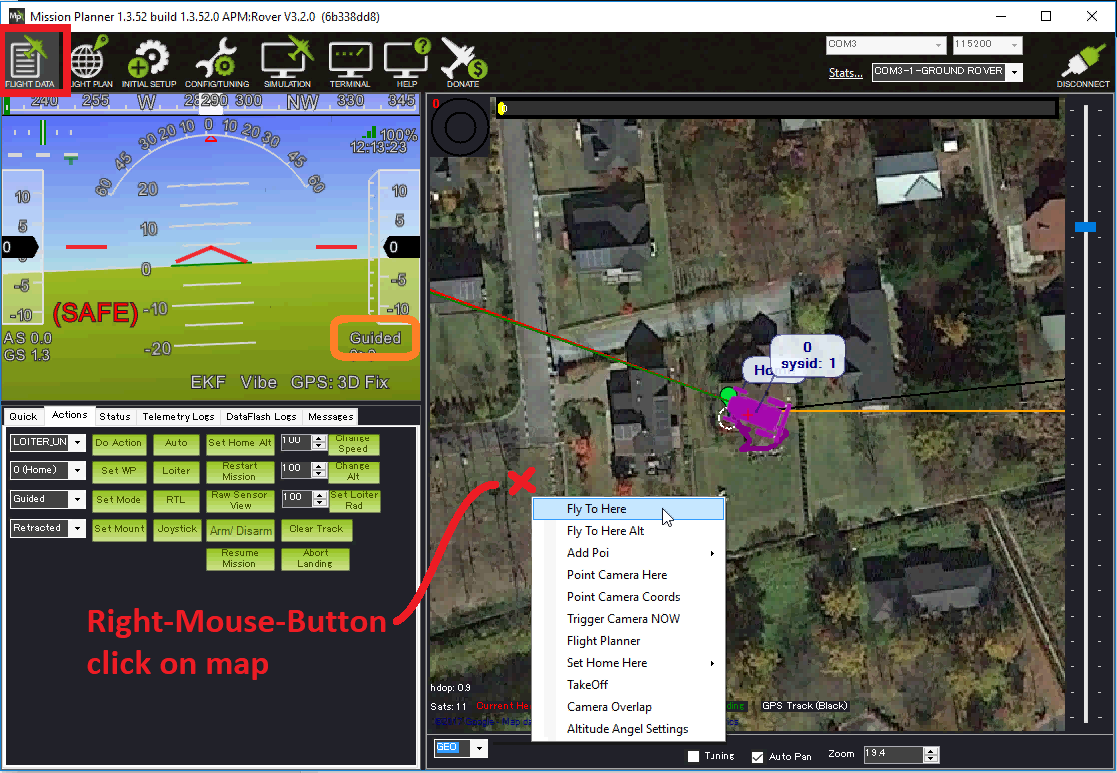Open the Guided mode dropdown

click(x=77, y=499)
